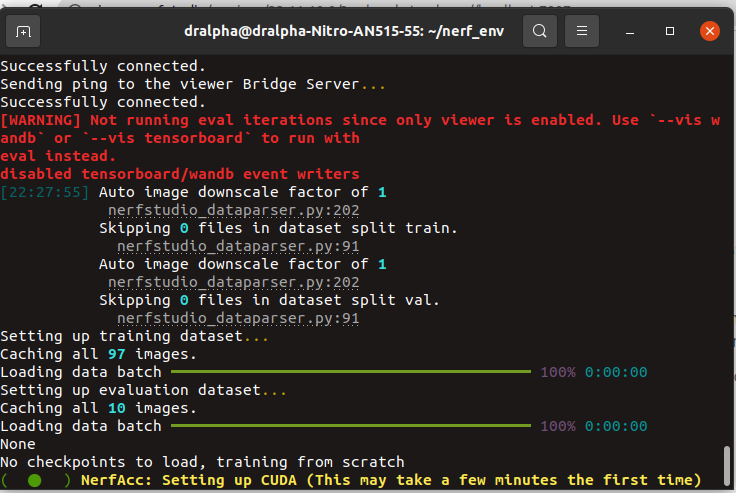Click 'Sending ping to the viewer Bridge Server' line
The image size is (736, 493).
193,84
